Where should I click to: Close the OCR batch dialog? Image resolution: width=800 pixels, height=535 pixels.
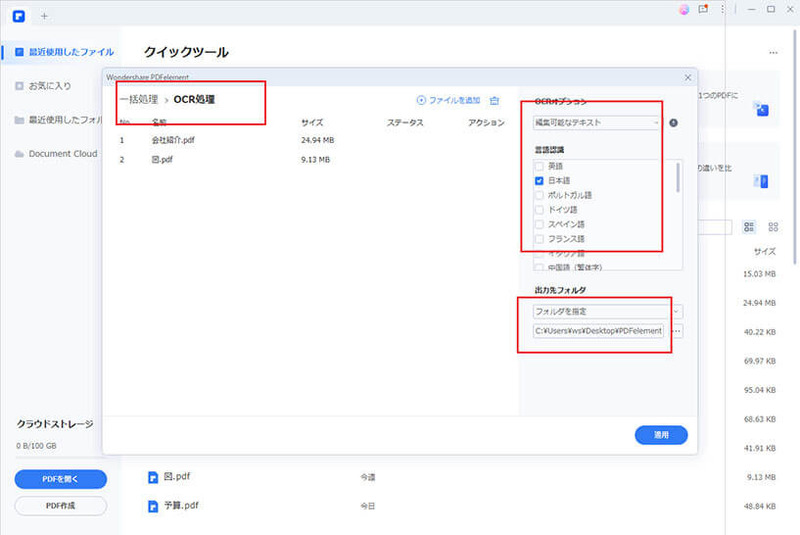[688, 78]
